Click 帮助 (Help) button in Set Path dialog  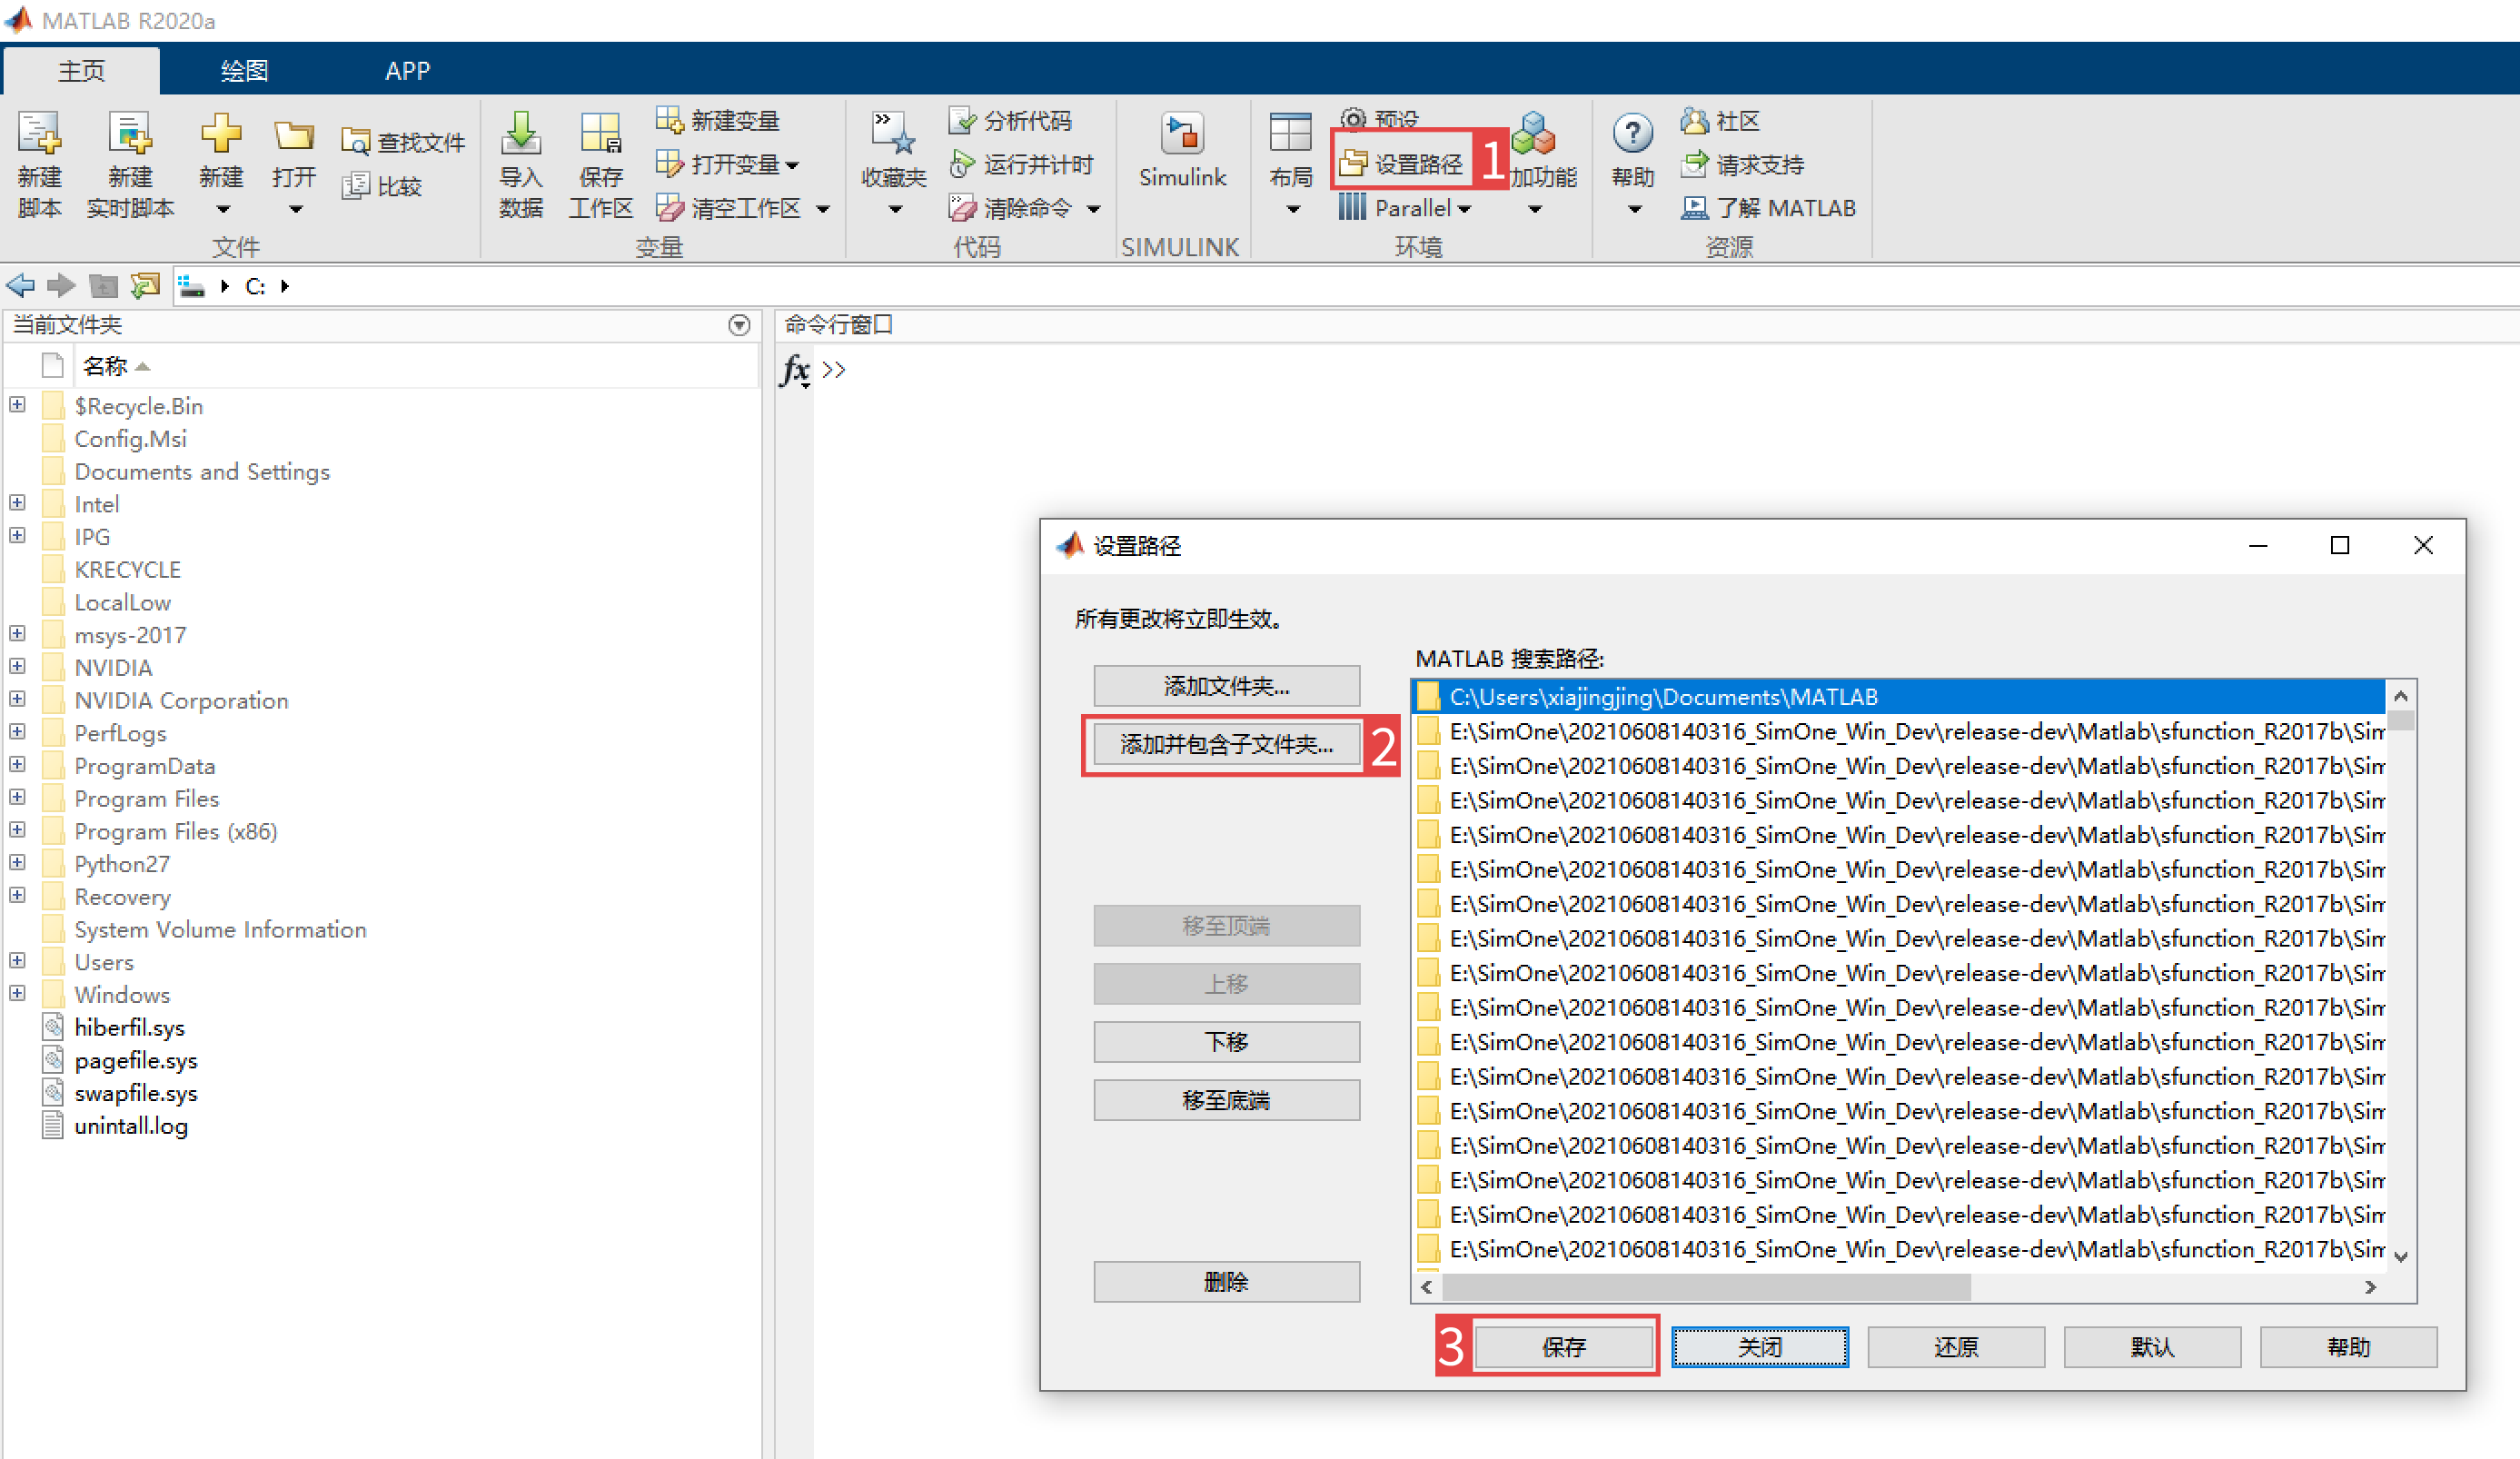tap(2348, 1347)
